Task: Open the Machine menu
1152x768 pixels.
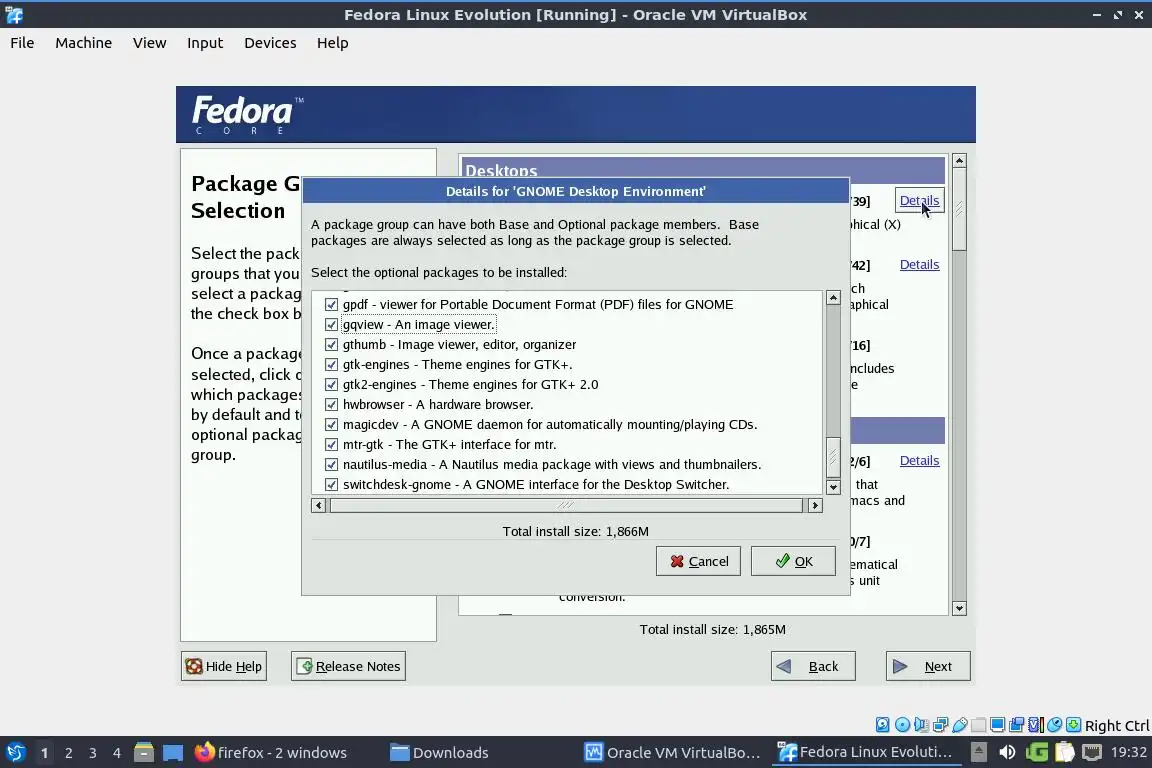Action: 84,43
